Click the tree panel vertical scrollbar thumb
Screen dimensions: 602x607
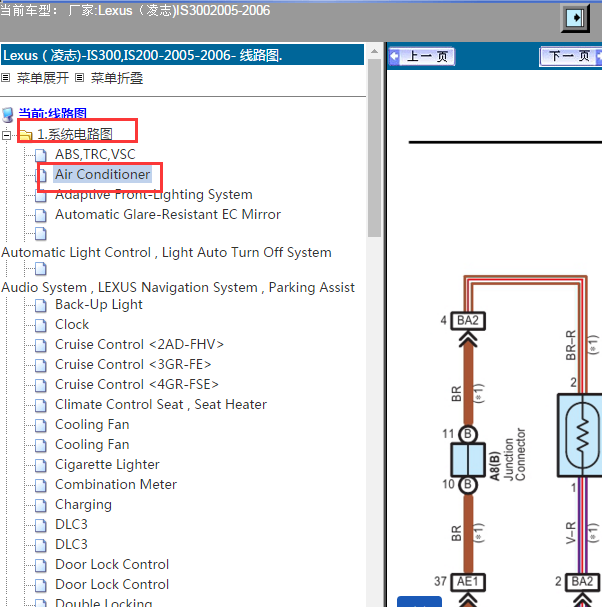coord(374,147)
